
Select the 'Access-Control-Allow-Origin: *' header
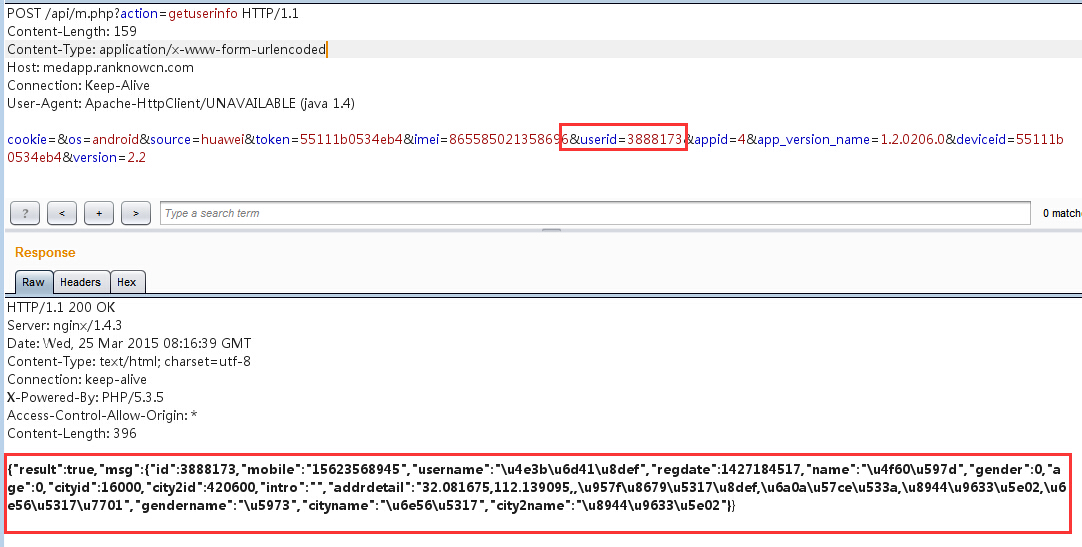[x=102, y=415]
